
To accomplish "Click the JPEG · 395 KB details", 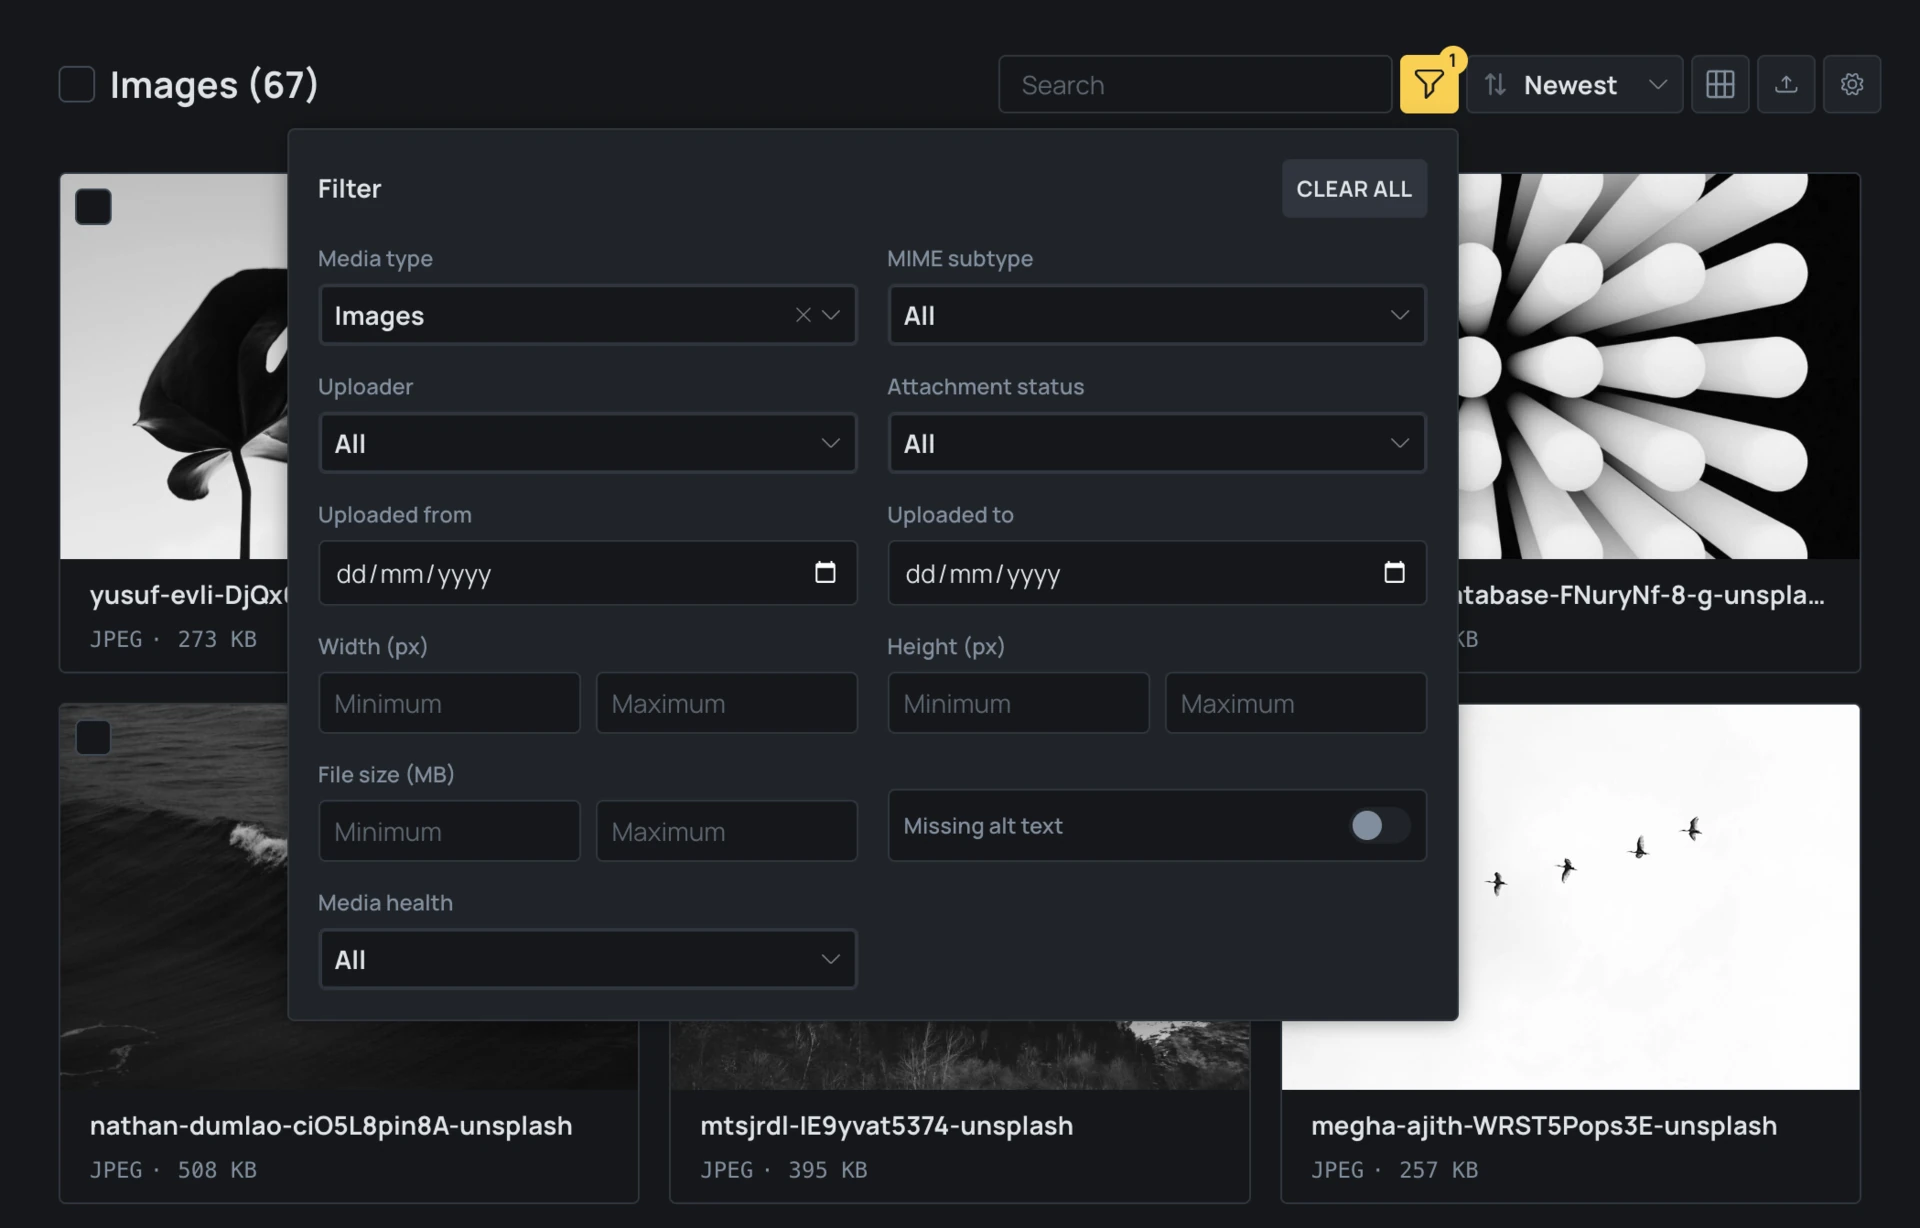I will [783, 1169].
